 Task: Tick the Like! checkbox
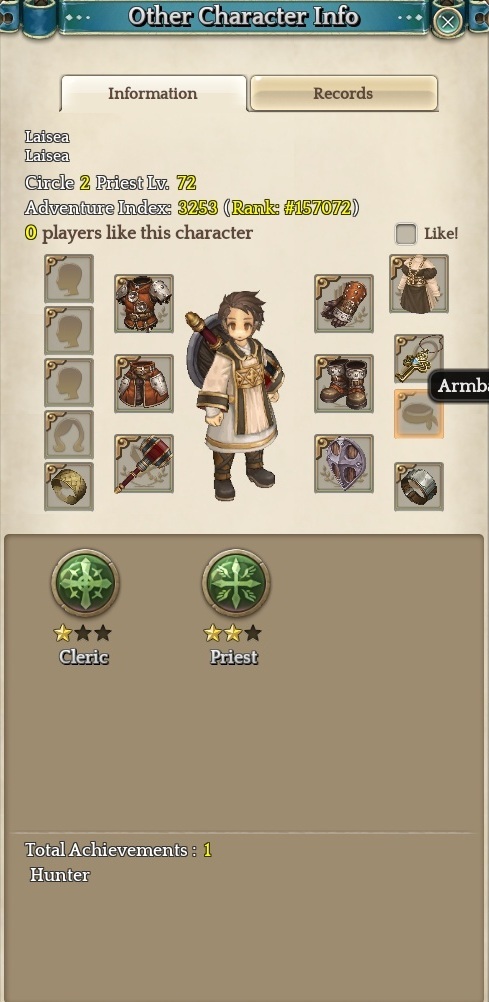pyautogui.click(x=406, y=234)
